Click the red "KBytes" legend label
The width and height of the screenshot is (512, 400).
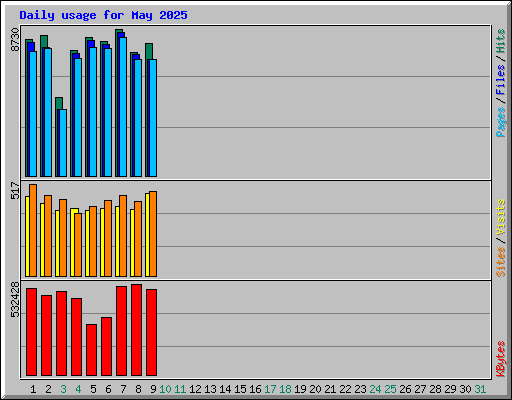coord(501,359)
